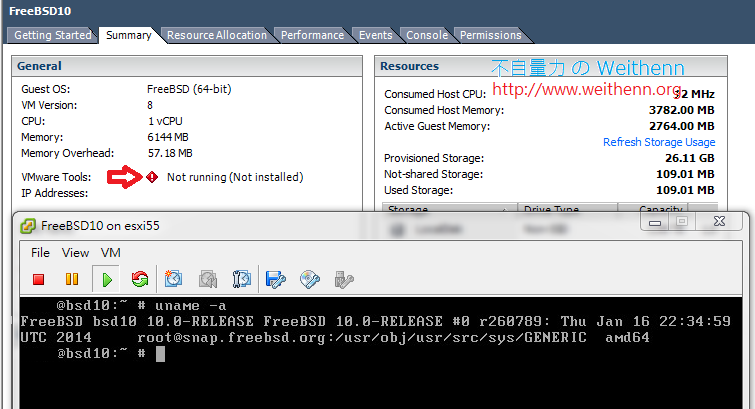Switch to the Performance tab

(x=312, y=35)
